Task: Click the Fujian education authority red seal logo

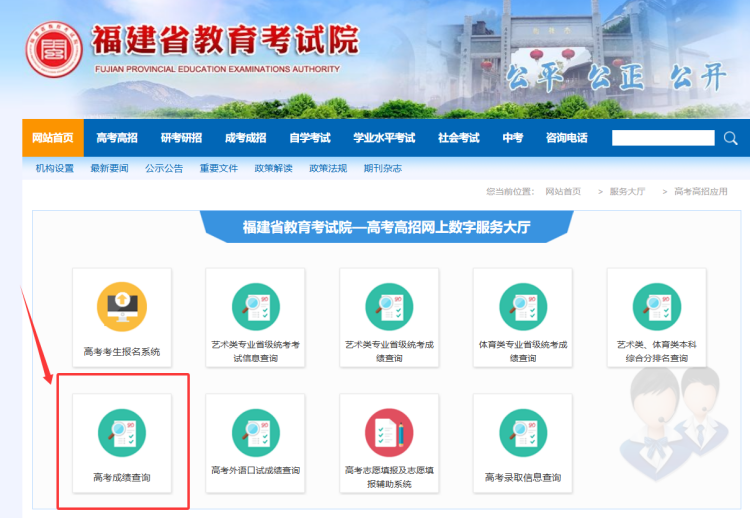Action: tap(54, 50)
